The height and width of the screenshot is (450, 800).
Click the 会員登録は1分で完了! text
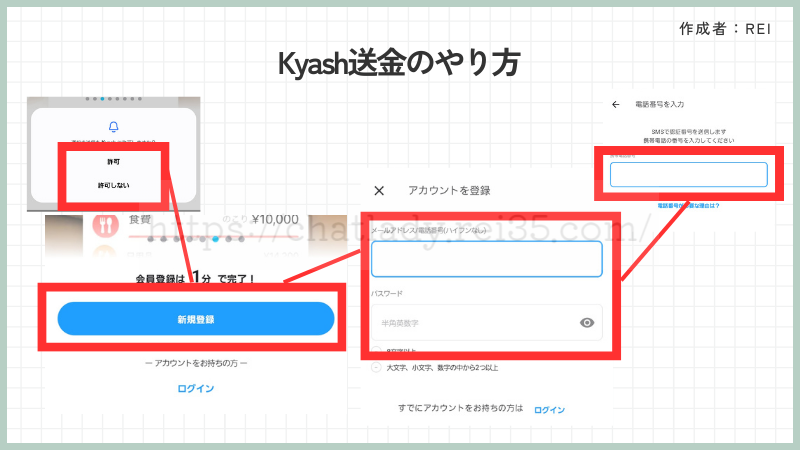[195, 278]
